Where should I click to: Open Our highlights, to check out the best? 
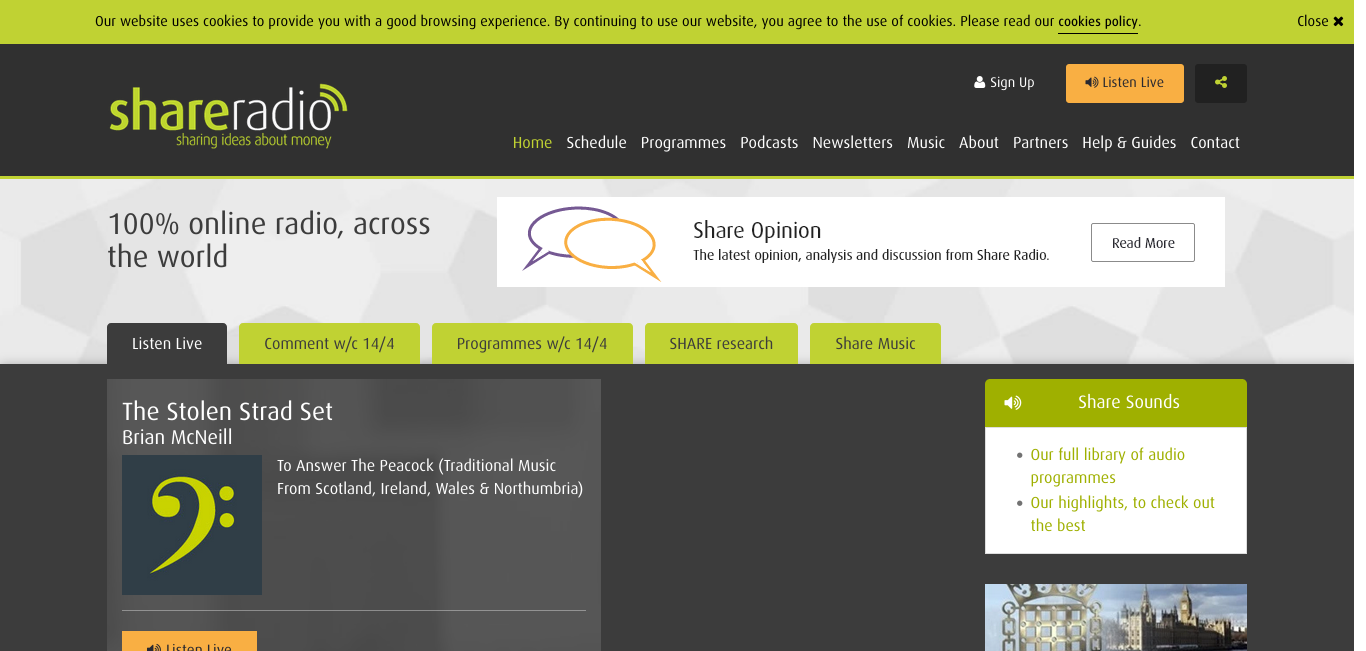pyautogui.click(x=1122, y=514)
